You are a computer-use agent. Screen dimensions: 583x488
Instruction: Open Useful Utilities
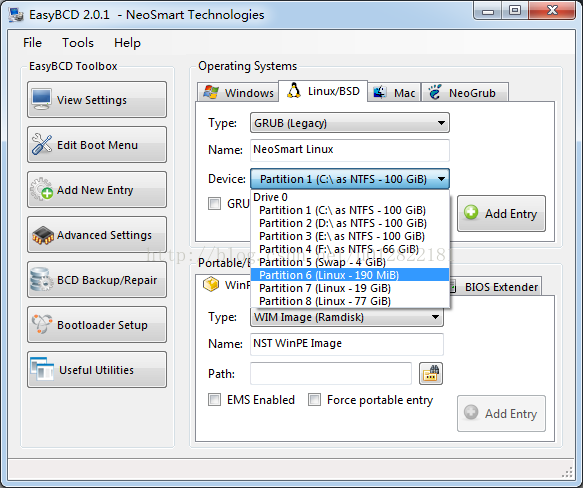pyautogui.click(x=97, y=370)
